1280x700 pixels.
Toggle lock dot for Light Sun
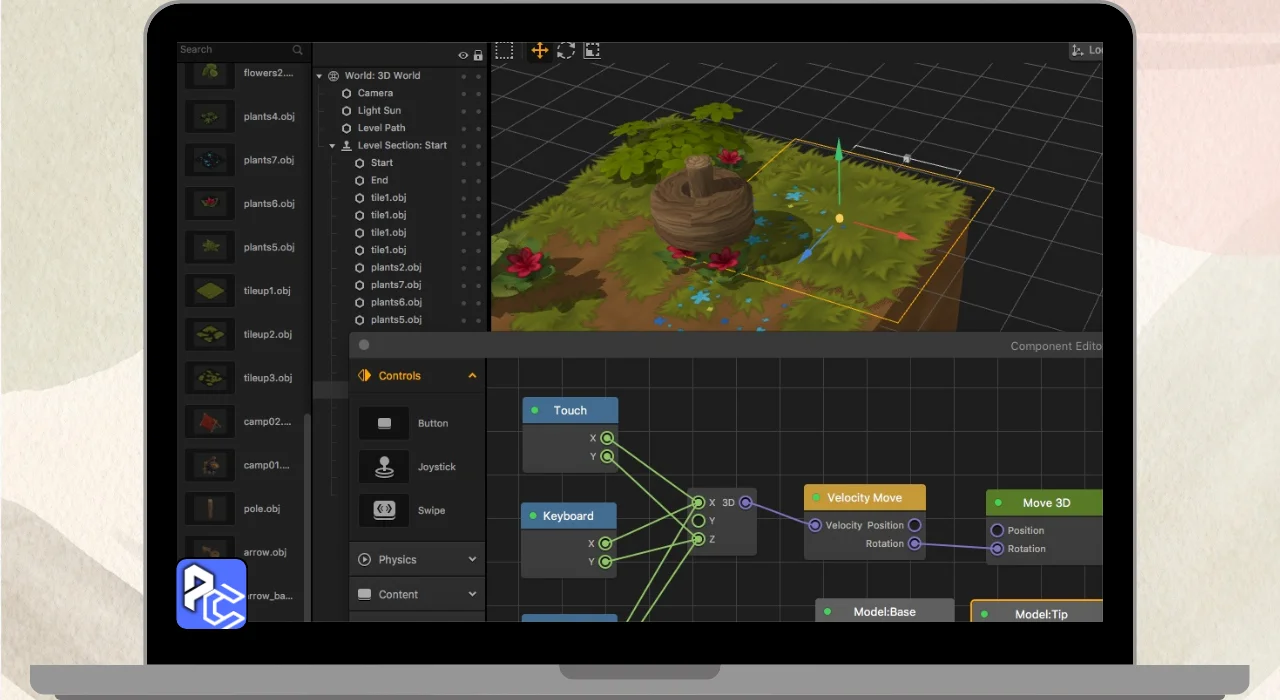coord(478,111)
